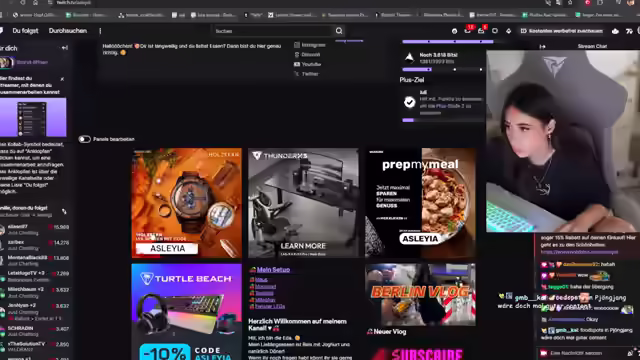Click the crown Prime loot icon
Image resolution: width=640 pixels, height=360 pixels.
(x=615, y=31)
